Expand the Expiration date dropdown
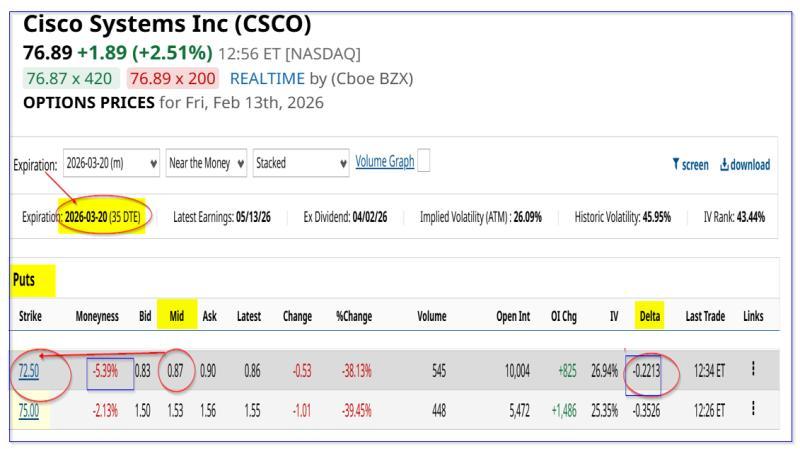This screenshot has height=449, width=800. click(110, 164)
